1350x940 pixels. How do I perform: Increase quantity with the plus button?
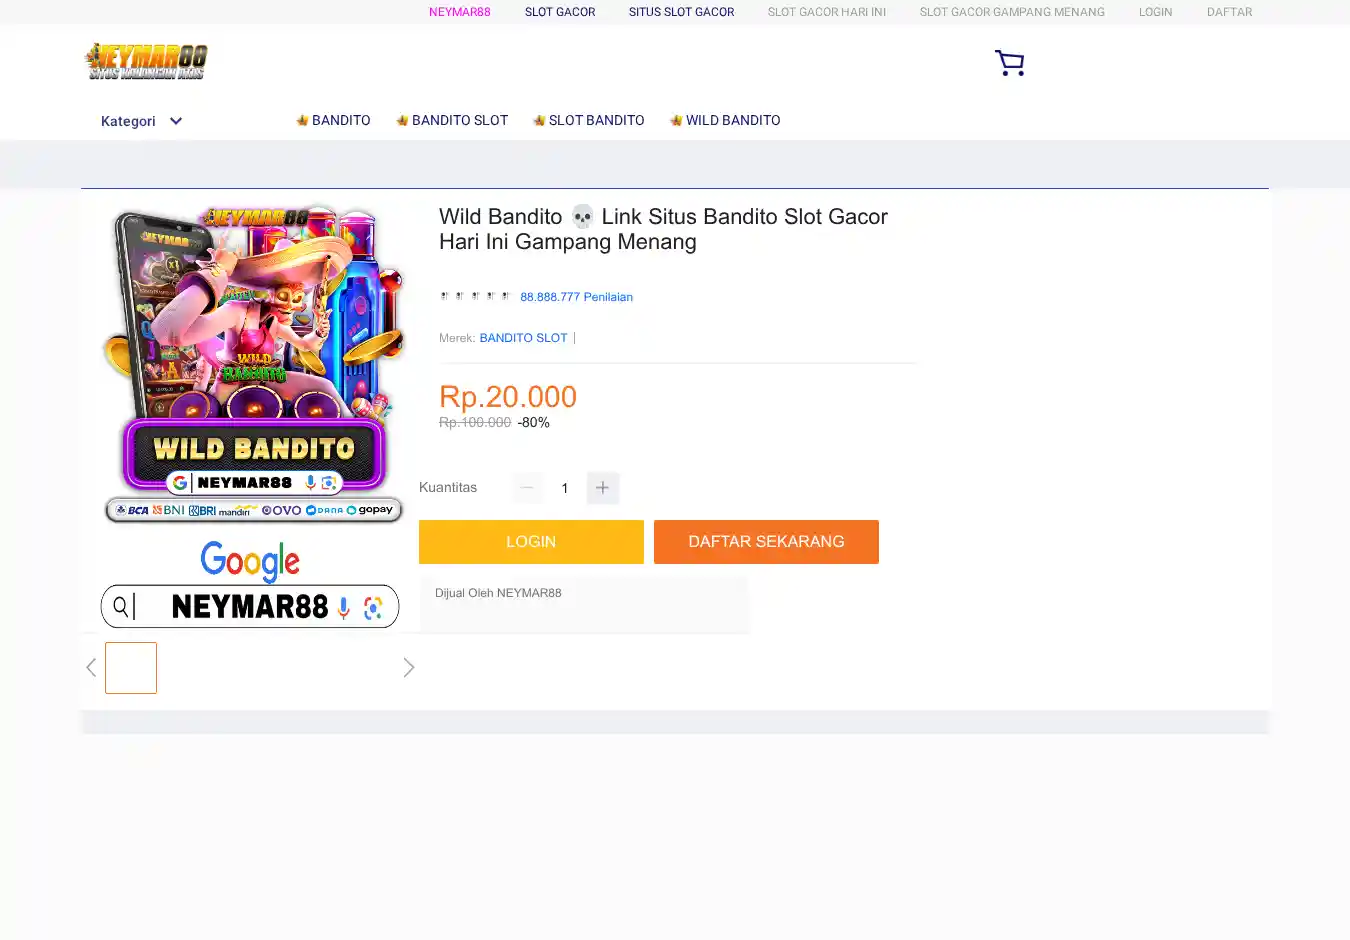point(602,488)
